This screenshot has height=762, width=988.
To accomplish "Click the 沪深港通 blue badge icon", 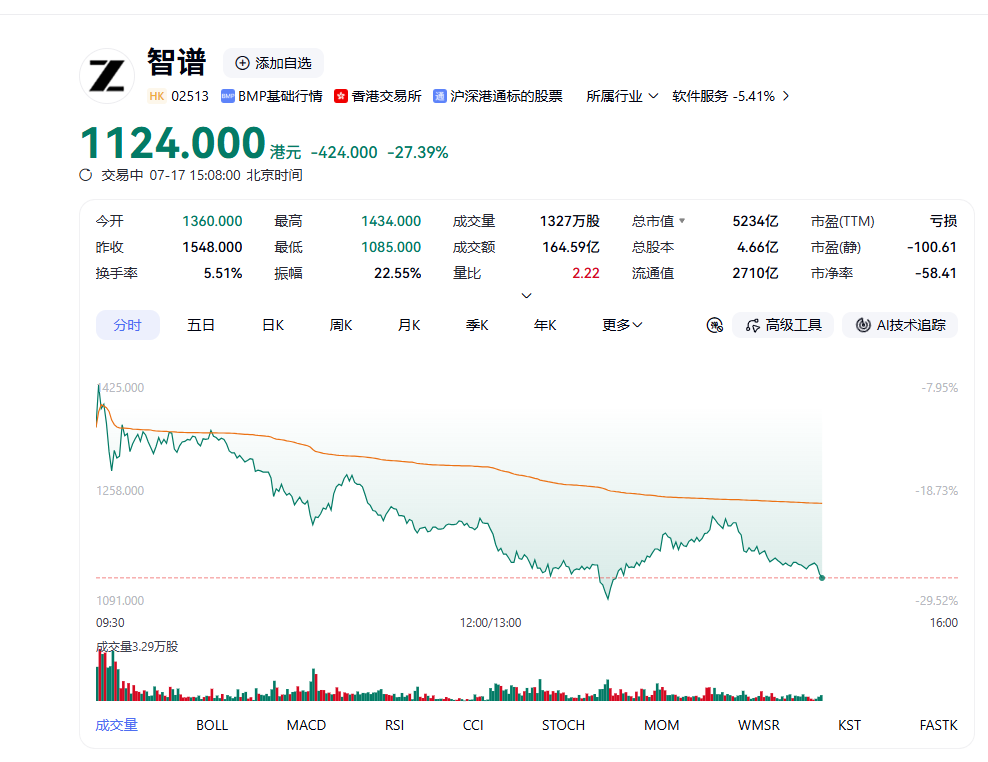I will (440, 96).
